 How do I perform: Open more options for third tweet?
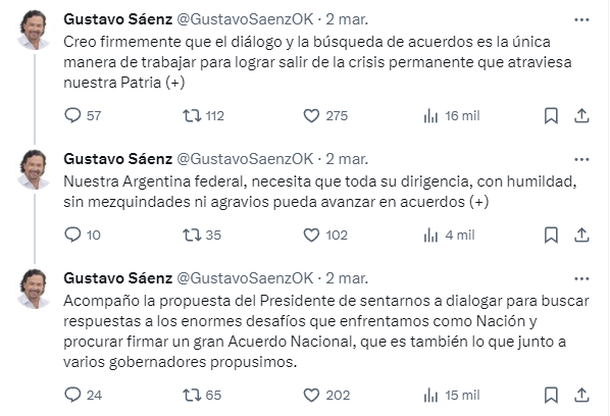pyautogui.click(x=581, y=277)
